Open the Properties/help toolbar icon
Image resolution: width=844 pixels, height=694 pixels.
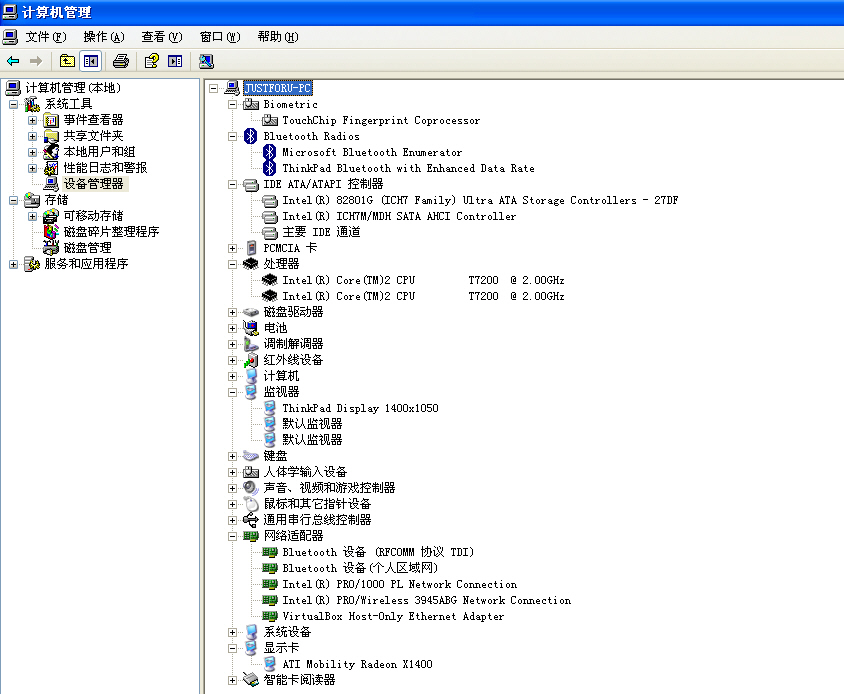click(152, 61)
